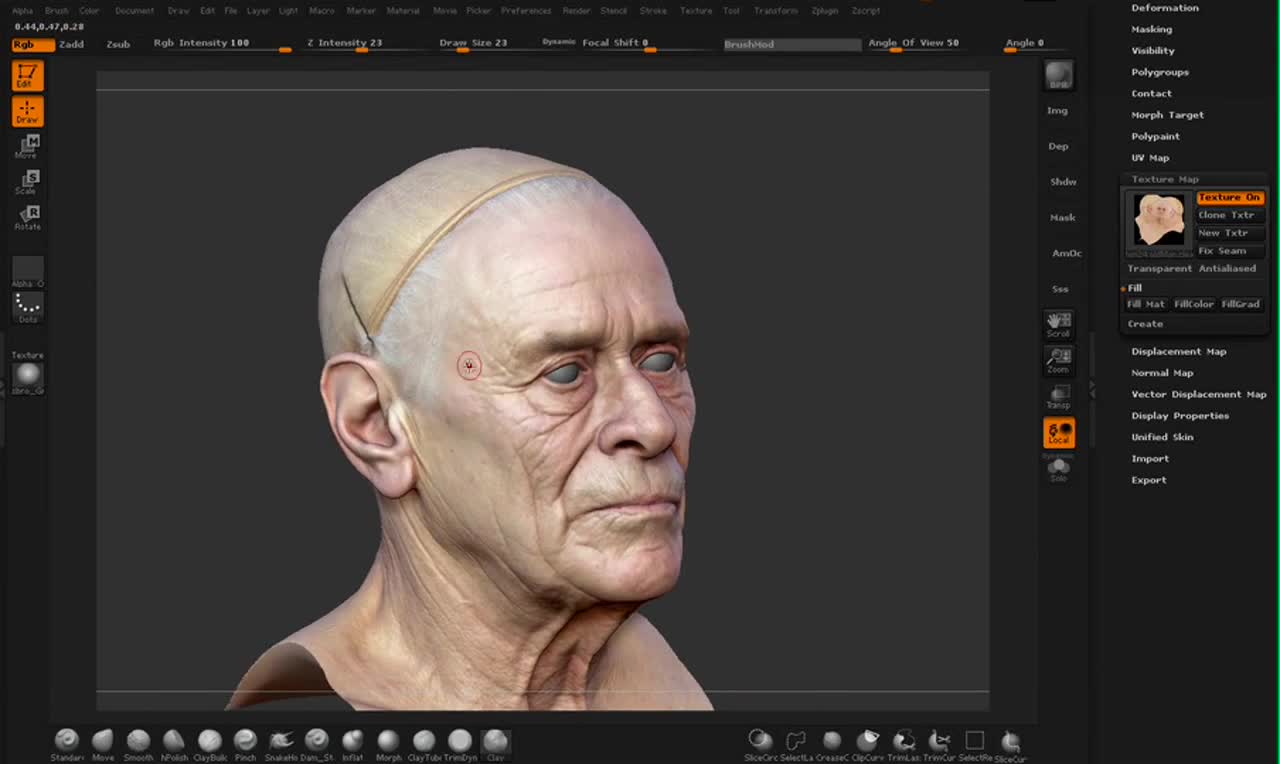
Task: Click the BPR render button
Action: (x=1058, y=75)
